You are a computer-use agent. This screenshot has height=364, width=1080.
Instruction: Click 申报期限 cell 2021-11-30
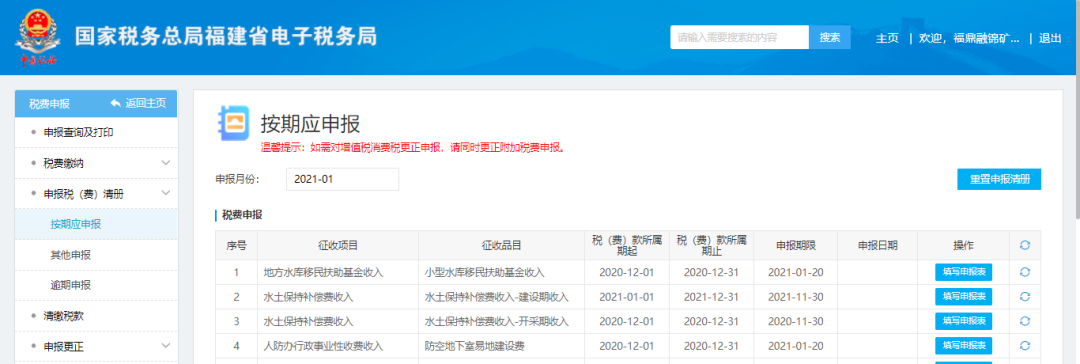(x=796, y=296)
